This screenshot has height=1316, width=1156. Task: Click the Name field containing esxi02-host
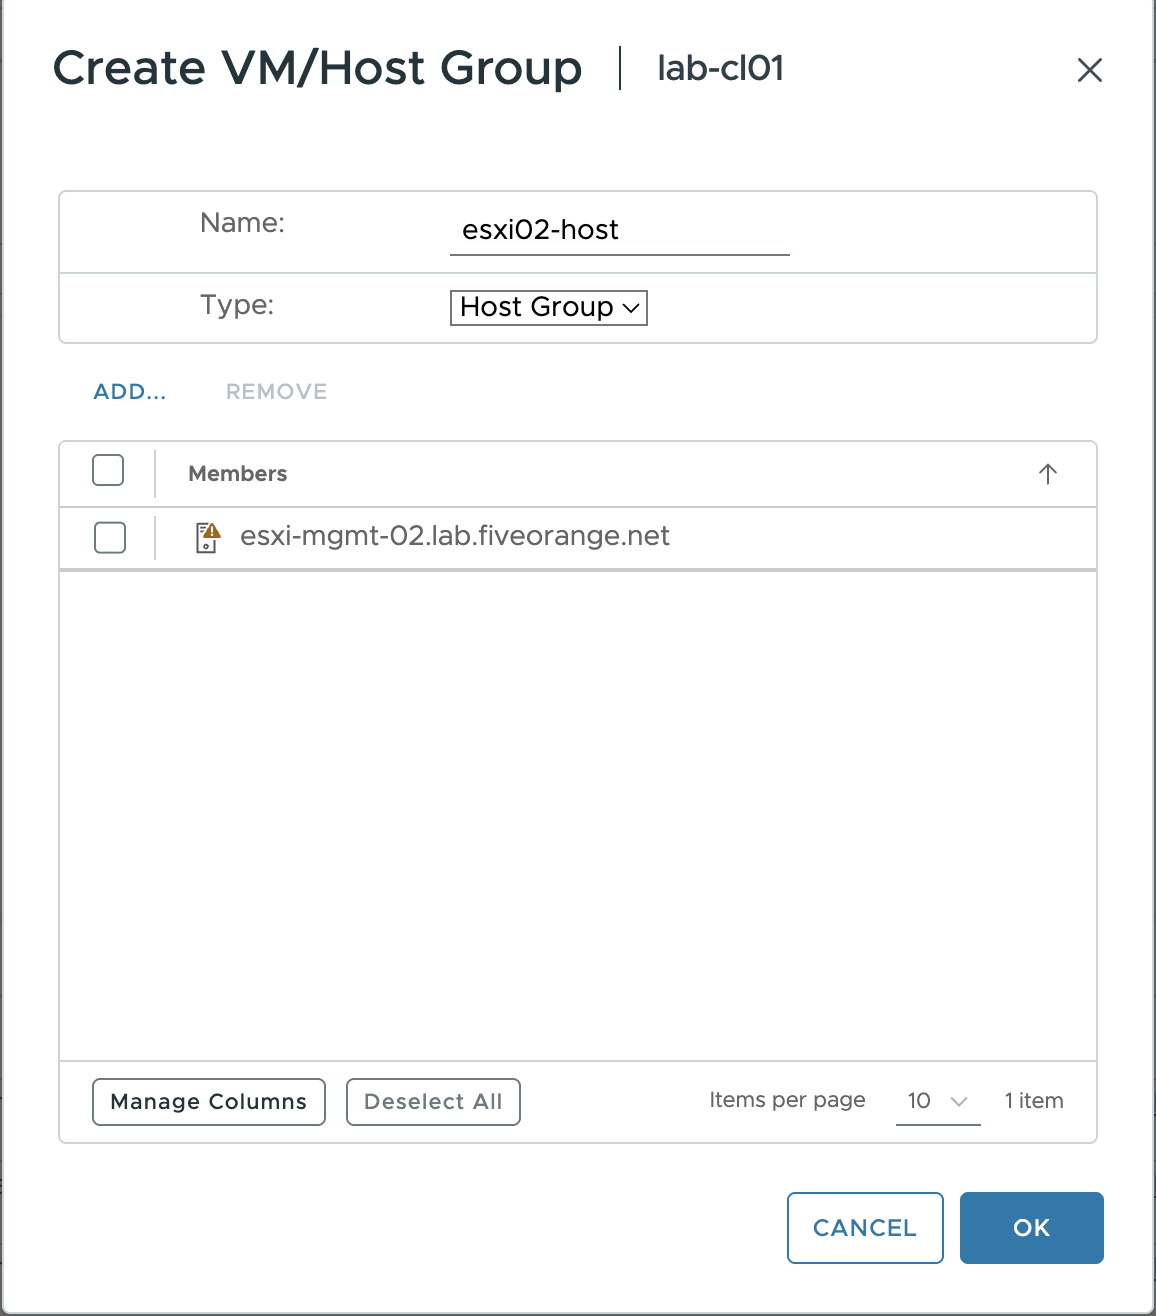(x=619, y=231)
